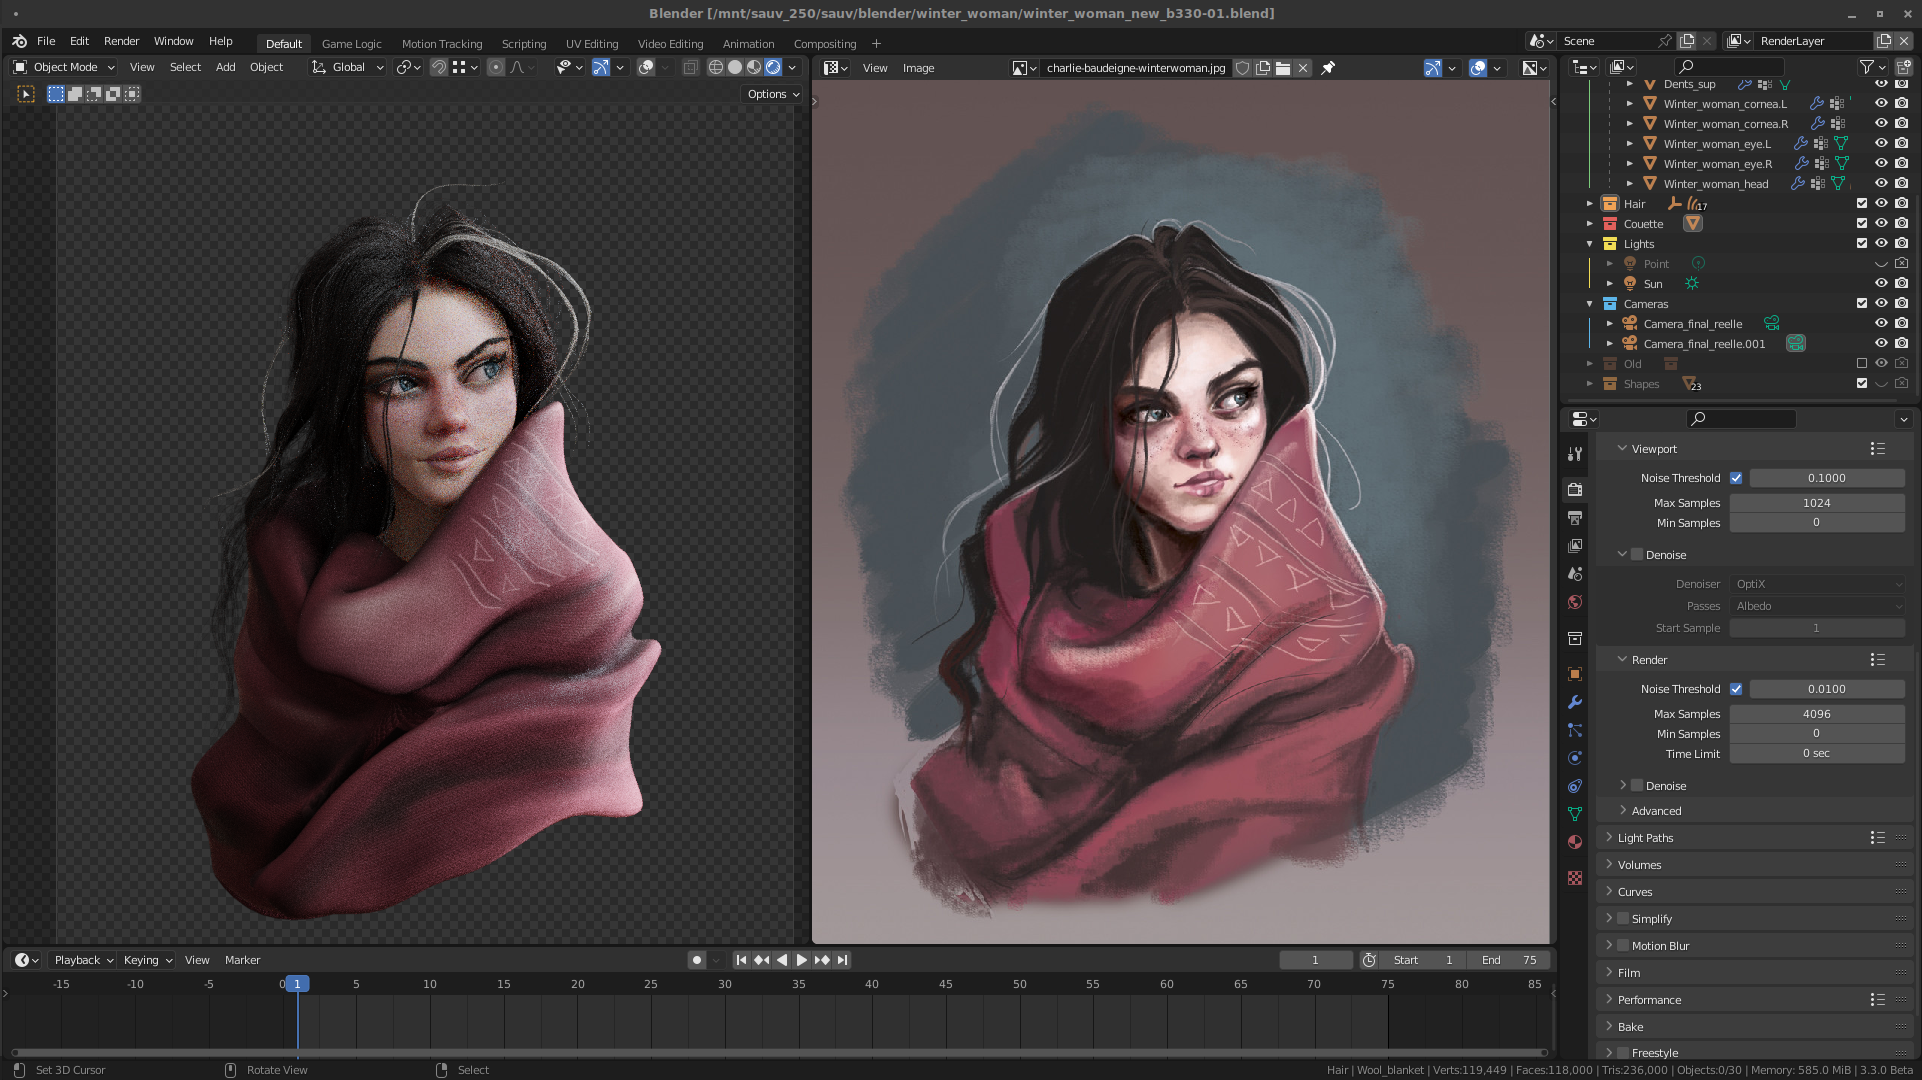Open the Output properties tab
The height and width of the screenshot is (1080, 1922).
[x=1575, y=518]
